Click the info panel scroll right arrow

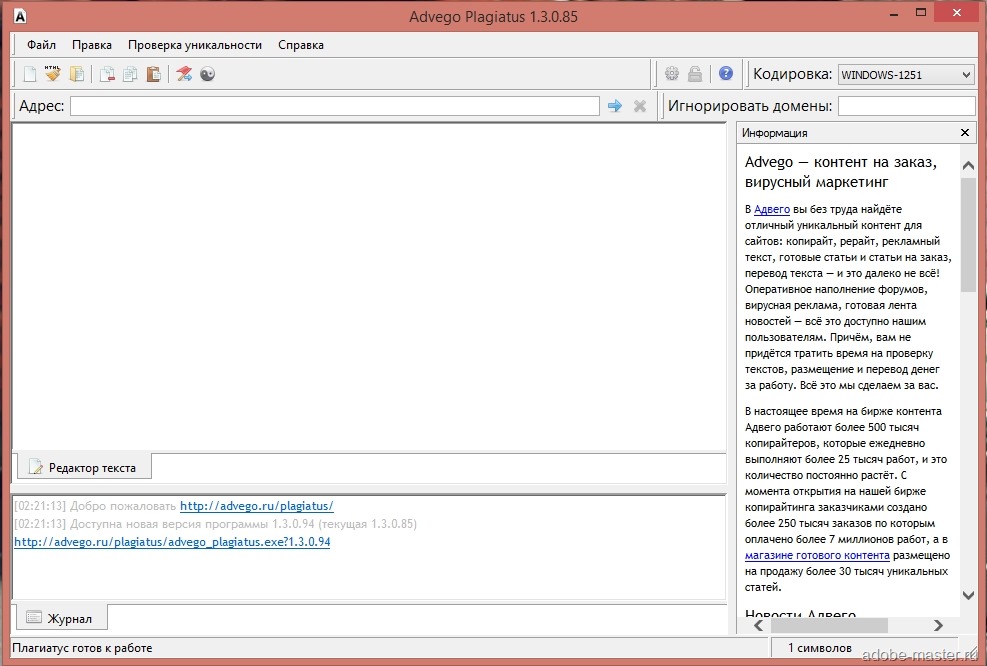pyautogui.click(x=939, y=625)
